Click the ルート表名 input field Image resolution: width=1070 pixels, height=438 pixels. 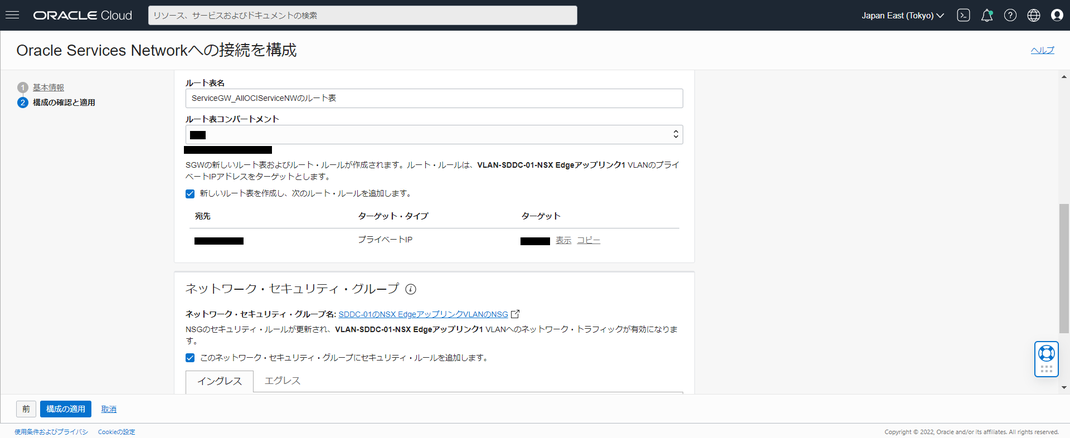click(x=434, y=98)
